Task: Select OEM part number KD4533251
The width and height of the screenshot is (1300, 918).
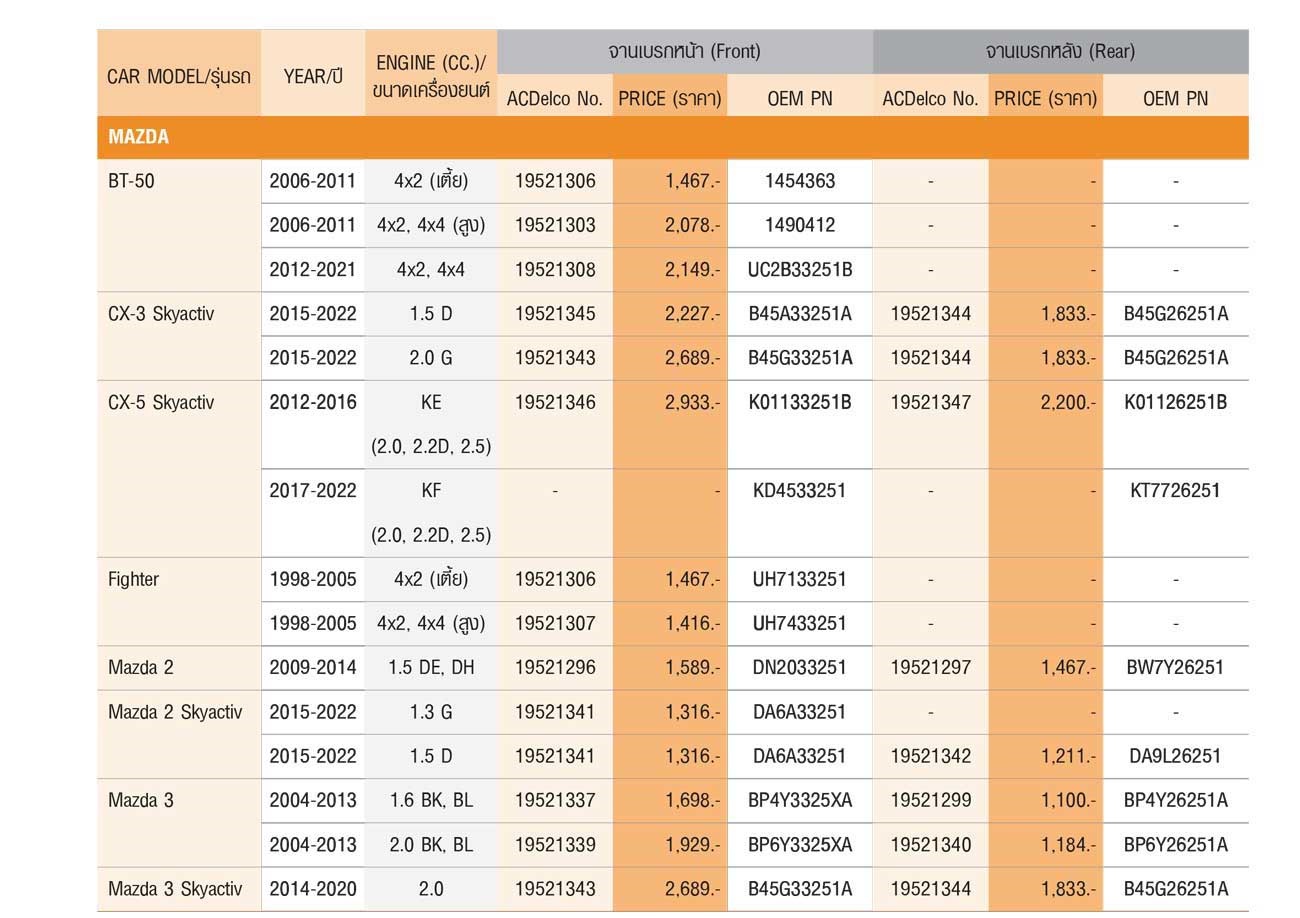Action: tap(800, 490)
